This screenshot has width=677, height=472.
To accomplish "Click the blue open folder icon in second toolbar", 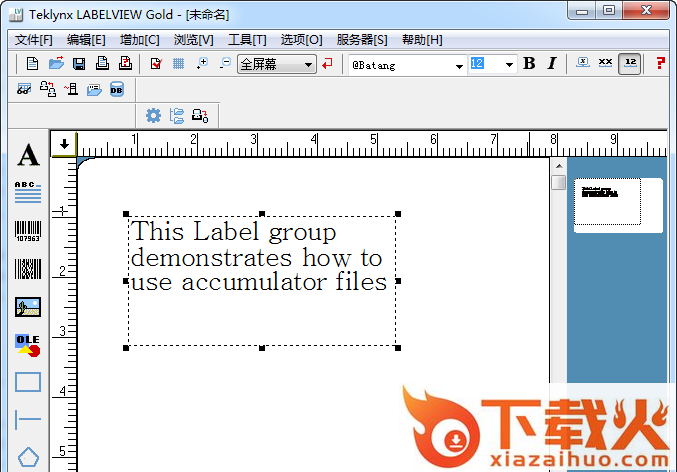I will coord(94,90).
